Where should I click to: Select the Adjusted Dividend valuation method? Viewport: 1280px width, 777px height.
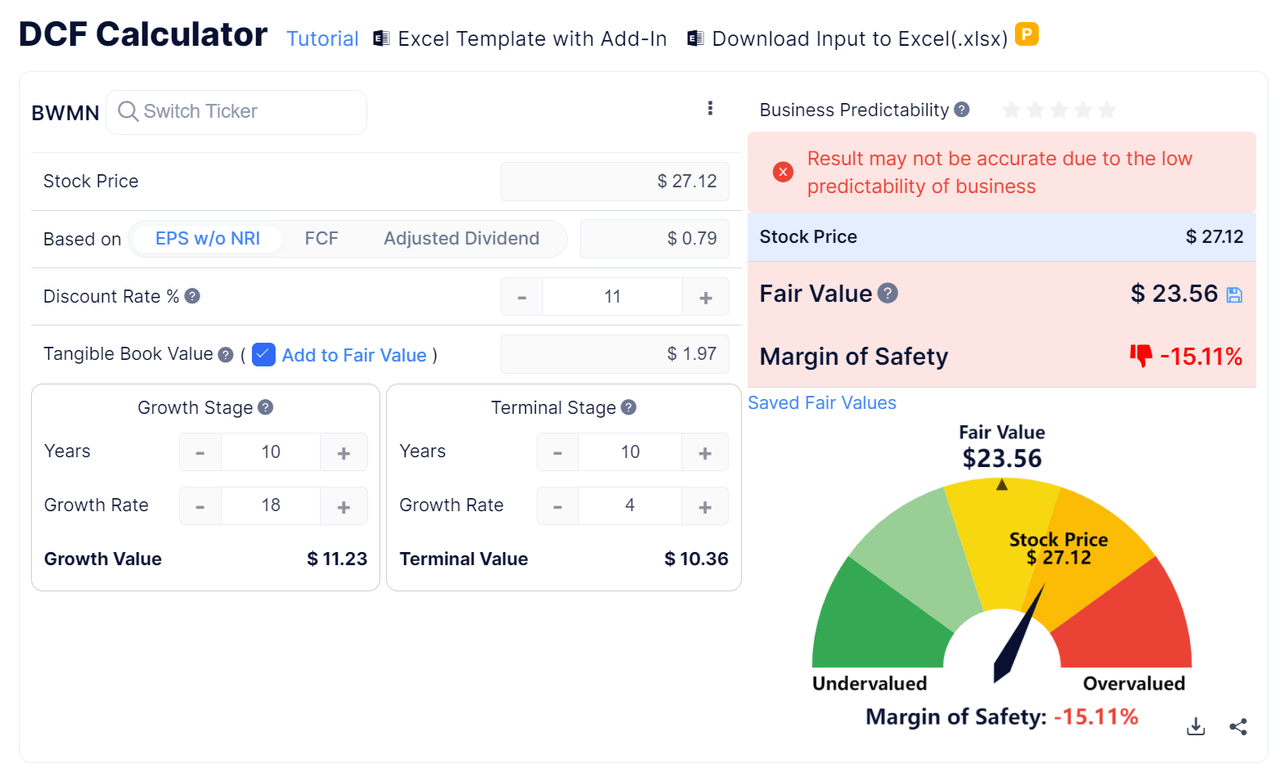(x=462, y=238)
